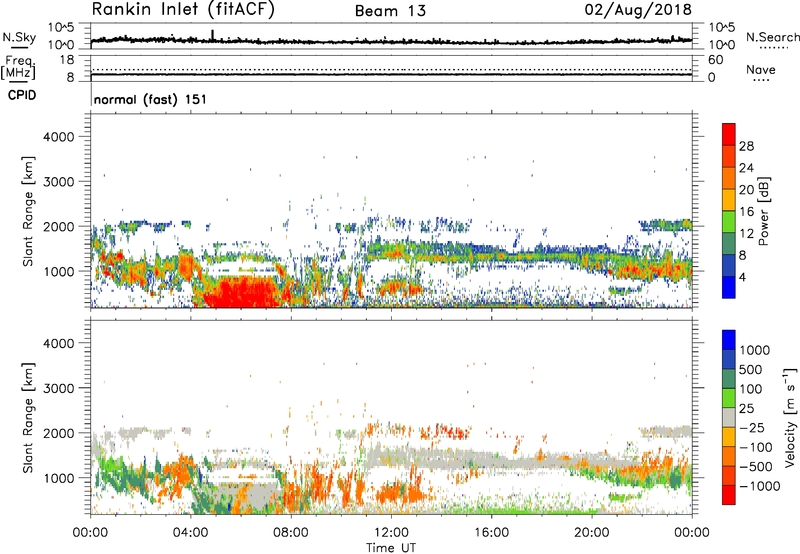The width and height of the screenshot is (800, 554).
Task: Click the 'N.Search' legend label
Action: click(772, 37)
